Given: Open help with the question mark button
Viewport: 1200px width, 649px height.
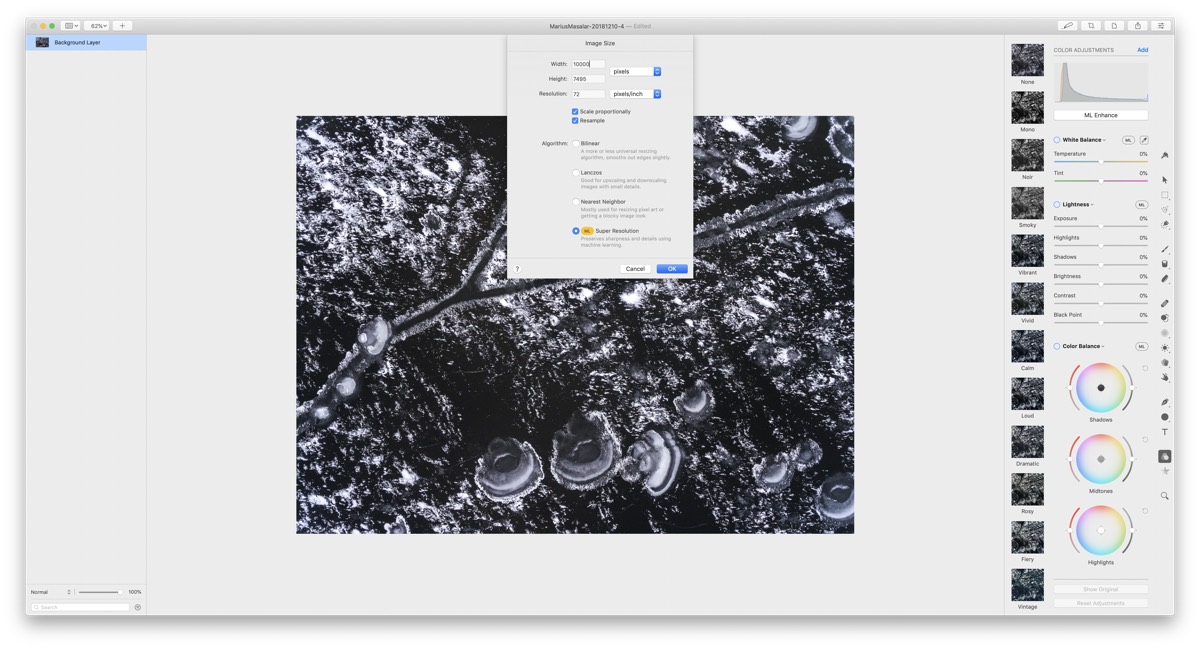Looking at the screenshot, I should click(x=517, y=269).
